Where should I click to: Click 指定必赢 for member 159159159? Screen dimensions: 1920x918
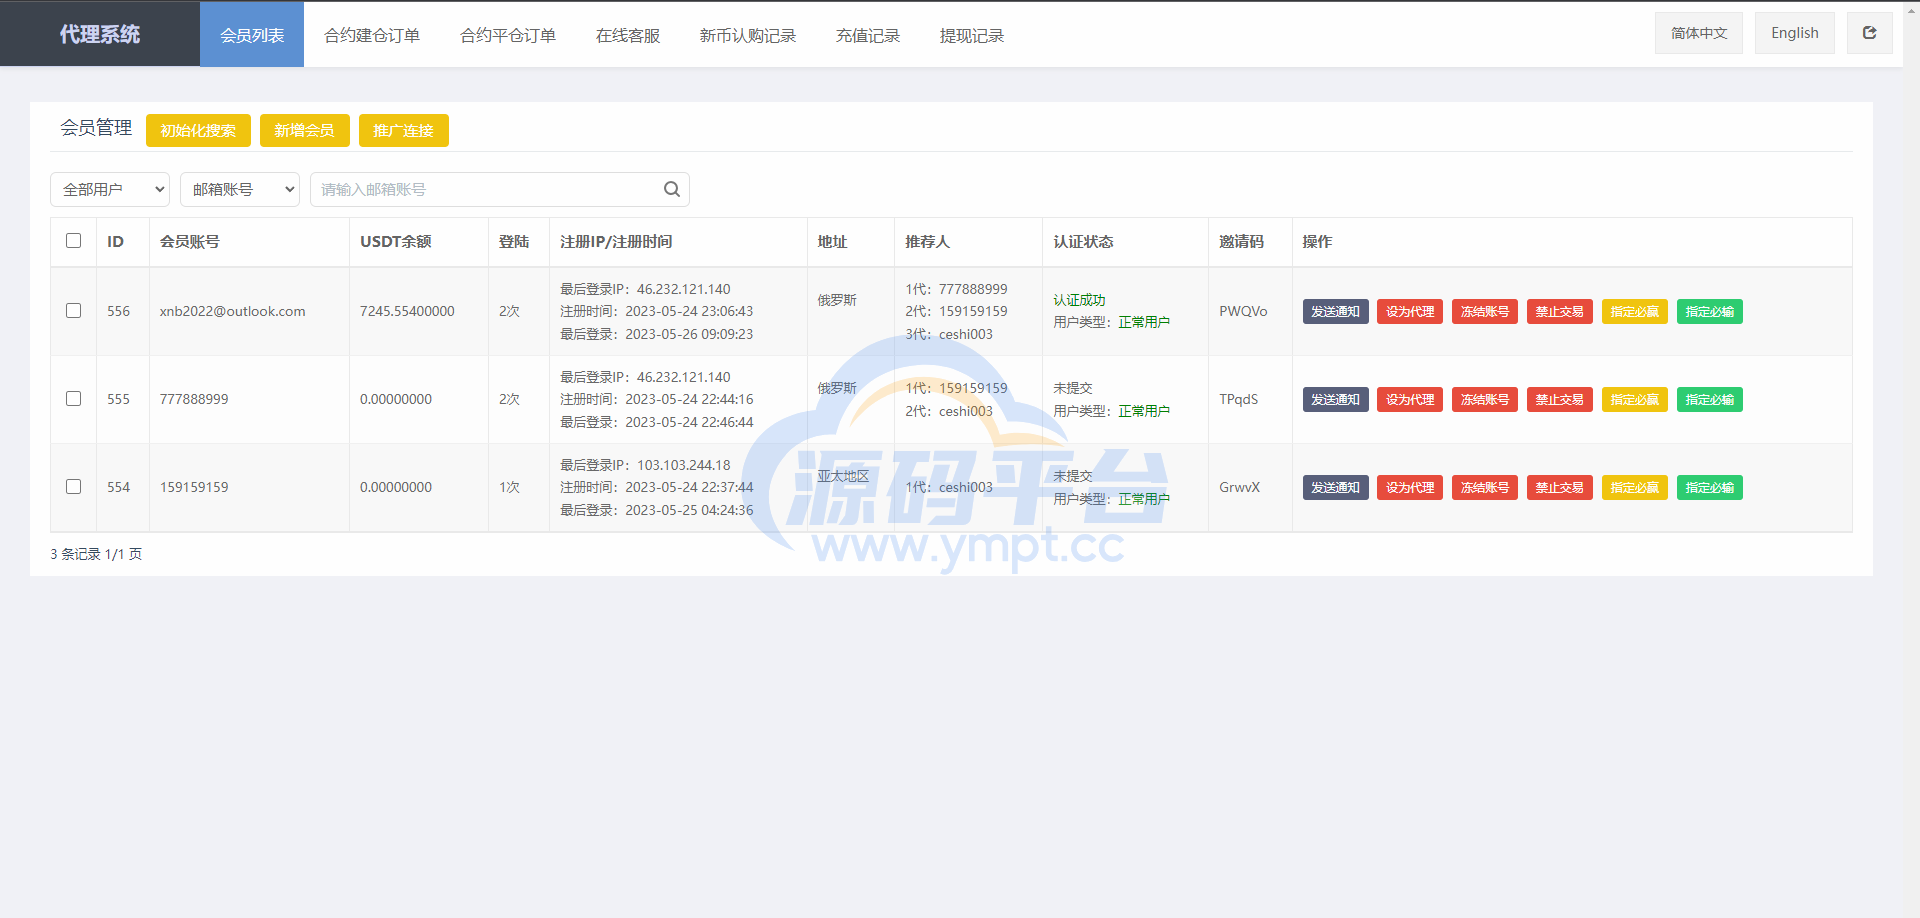pyautogui.click(x=1635, y=487)
